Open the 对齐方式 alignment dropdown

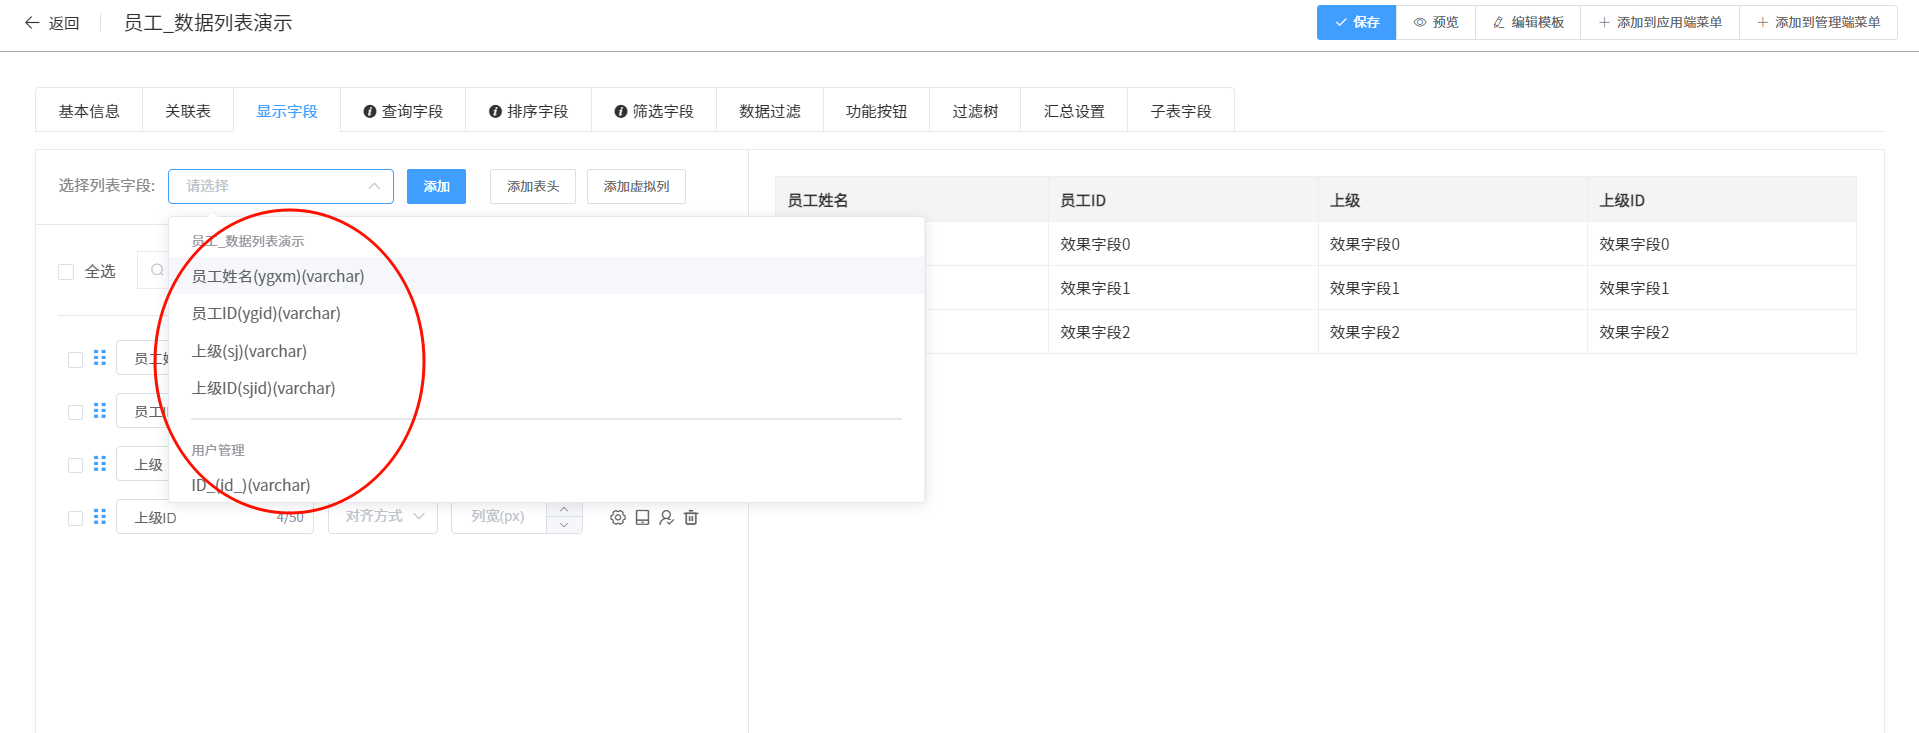click(383, 516)
